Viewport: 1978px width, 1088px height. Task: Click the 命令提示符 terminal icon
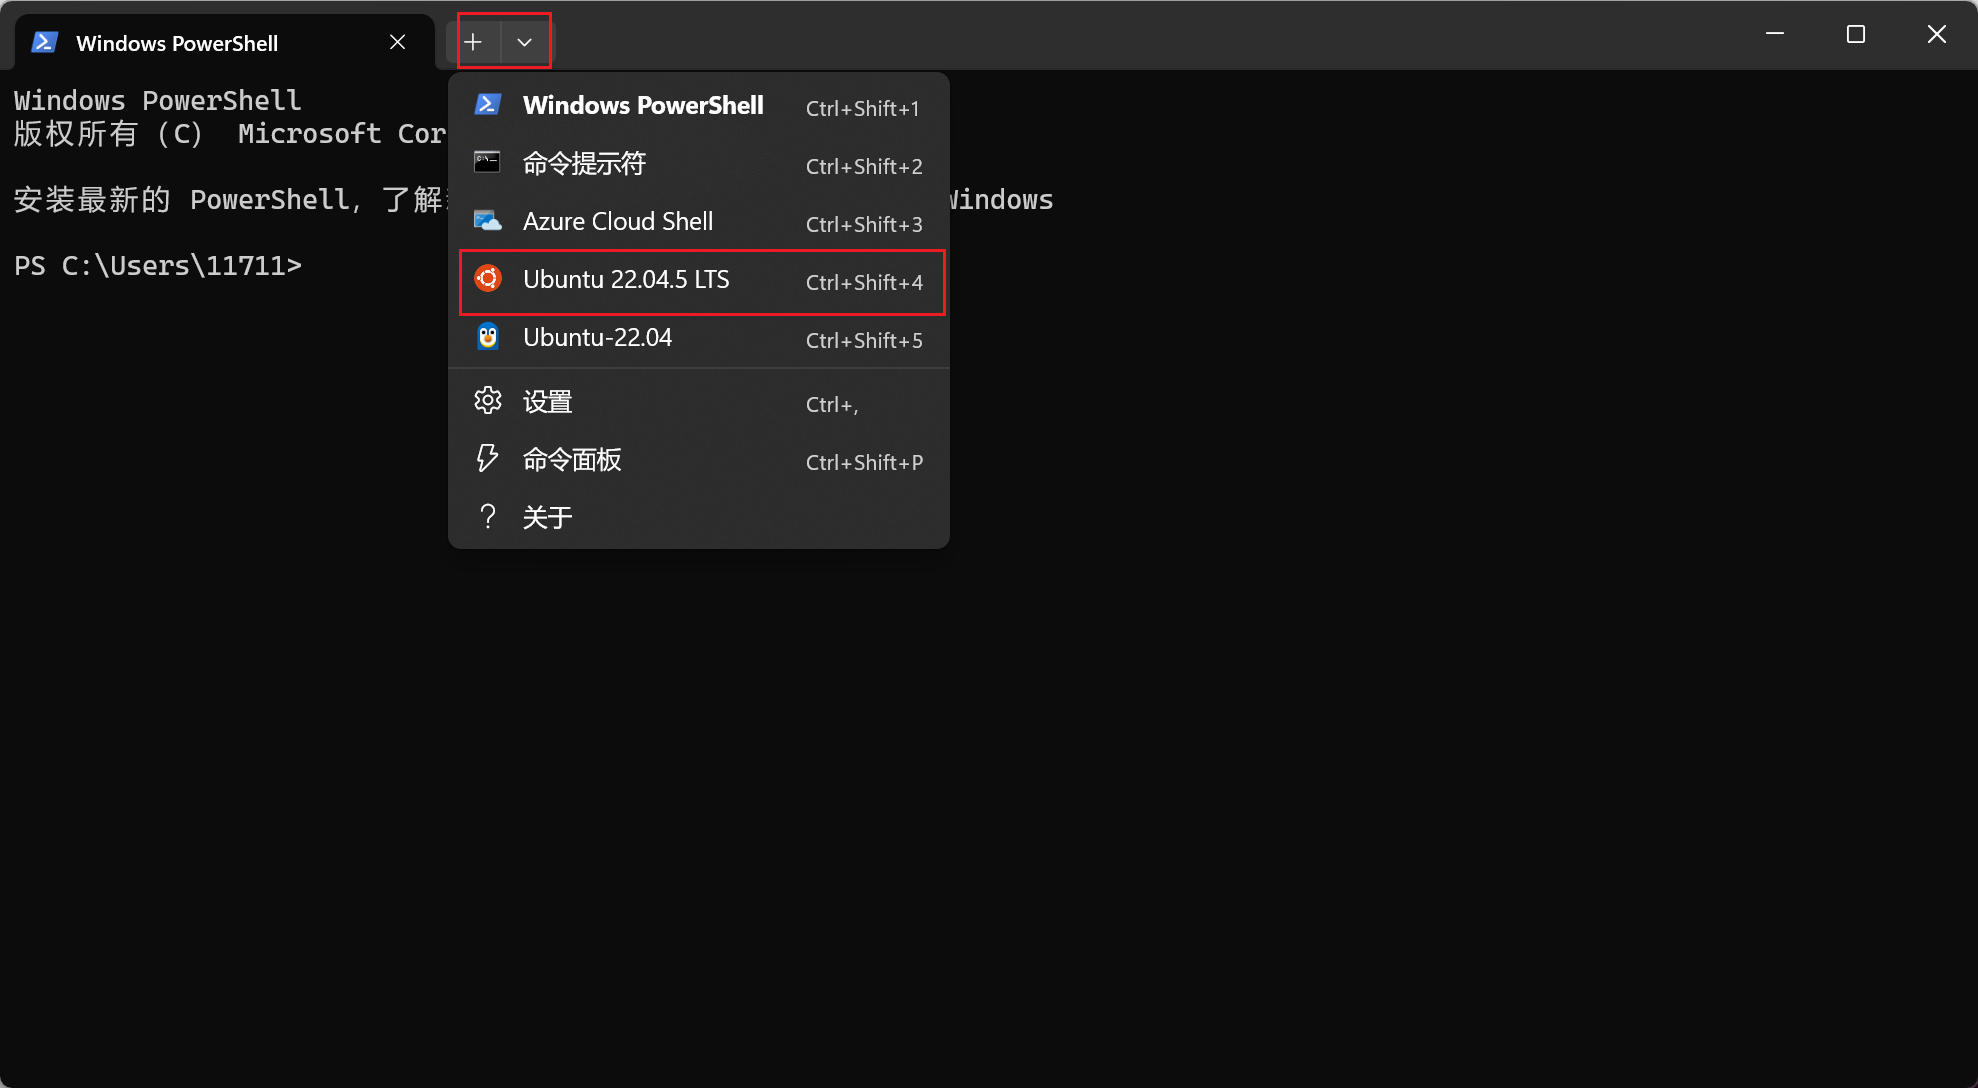tap(488, 162)
